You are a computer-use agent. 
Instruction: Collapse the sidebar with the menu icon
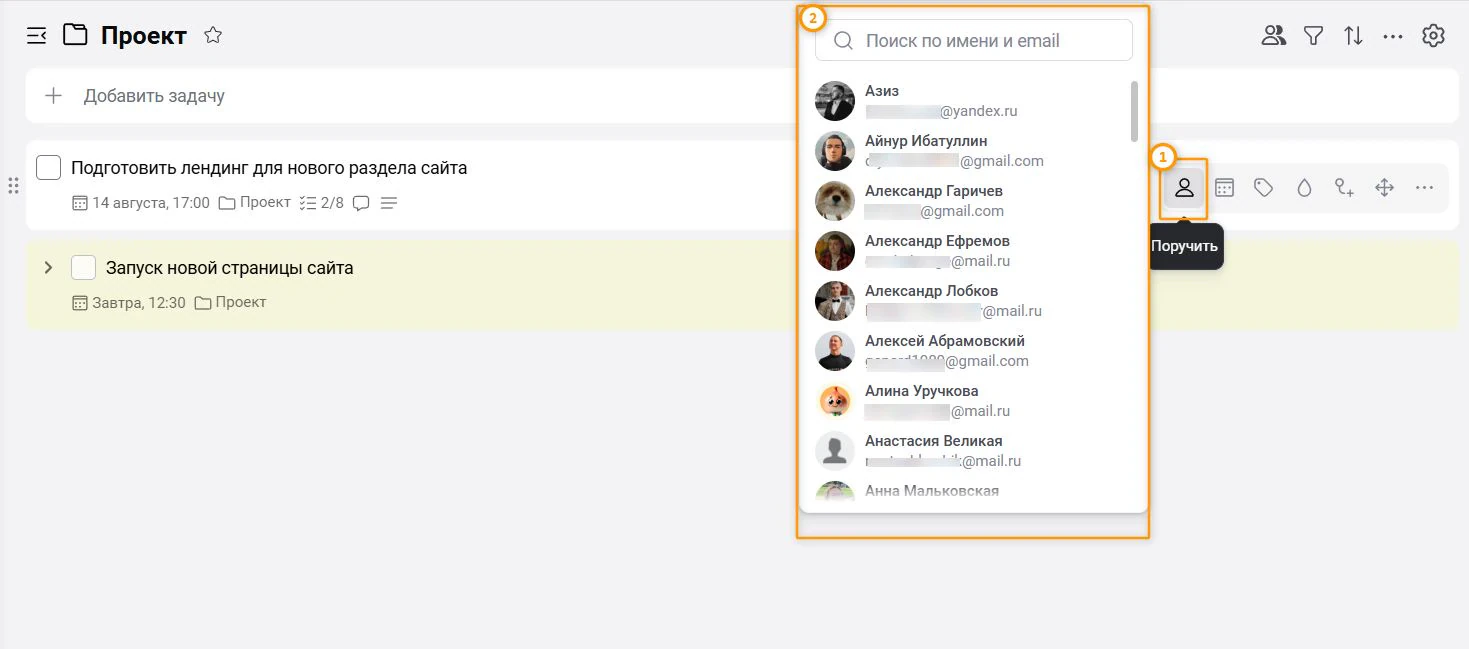[x=37, y=36]
